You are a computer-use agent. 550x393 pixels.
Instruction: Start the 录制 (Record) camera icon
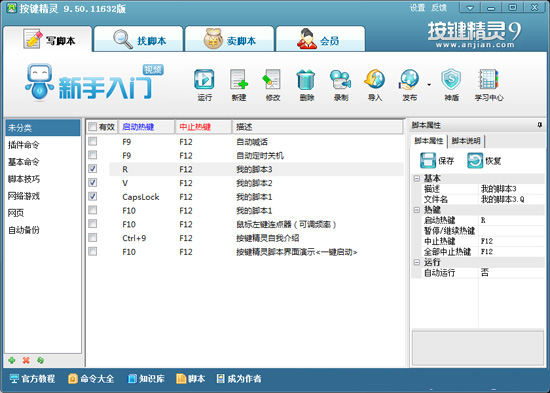point(340,80)
